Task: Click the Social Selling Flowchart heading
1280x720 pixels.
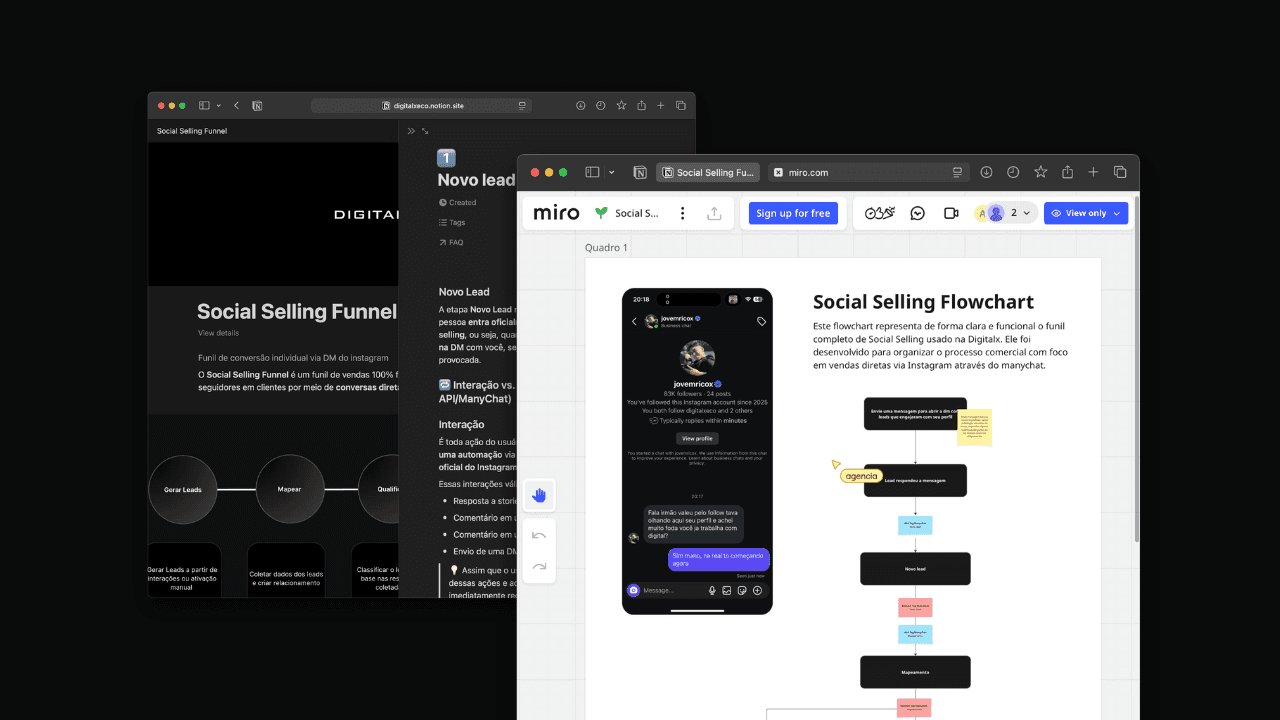Action: pos(923,302)
